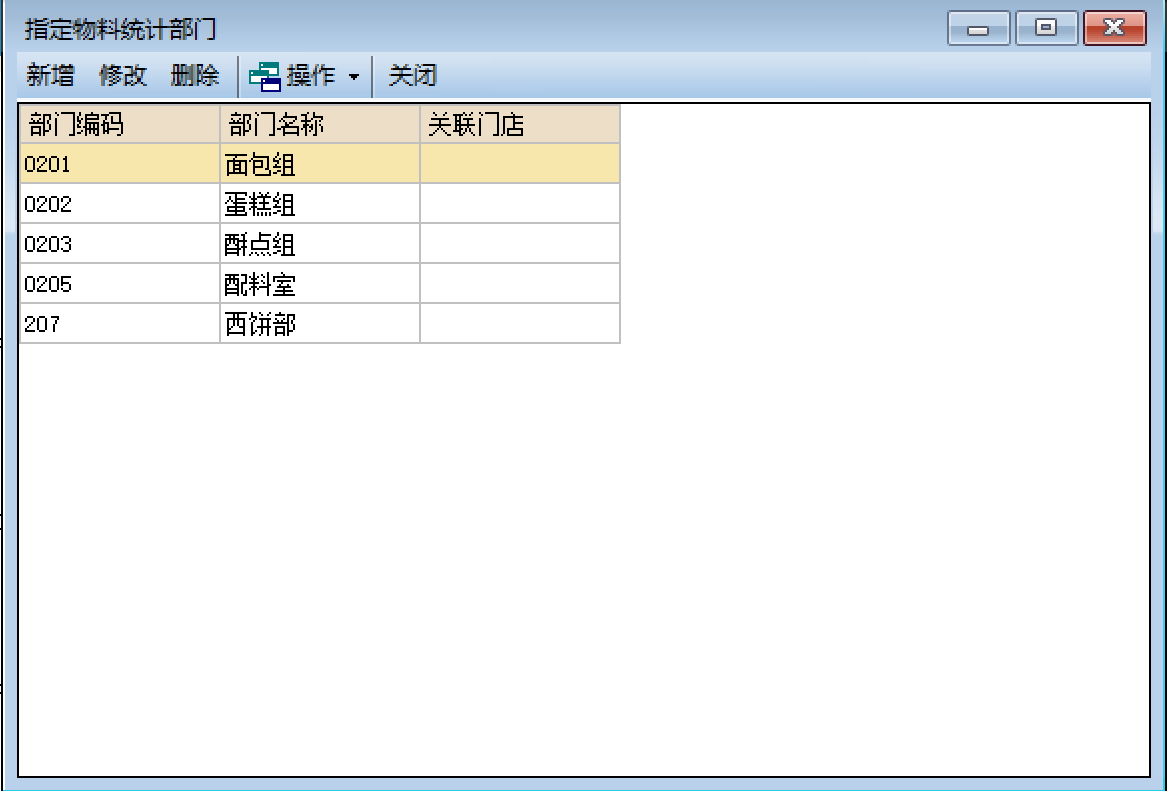The width and height of the screenshot is (1168, 791).
Task: Select the 部门编码 column header
Action: pyautogui.click(x=120, y=124)
